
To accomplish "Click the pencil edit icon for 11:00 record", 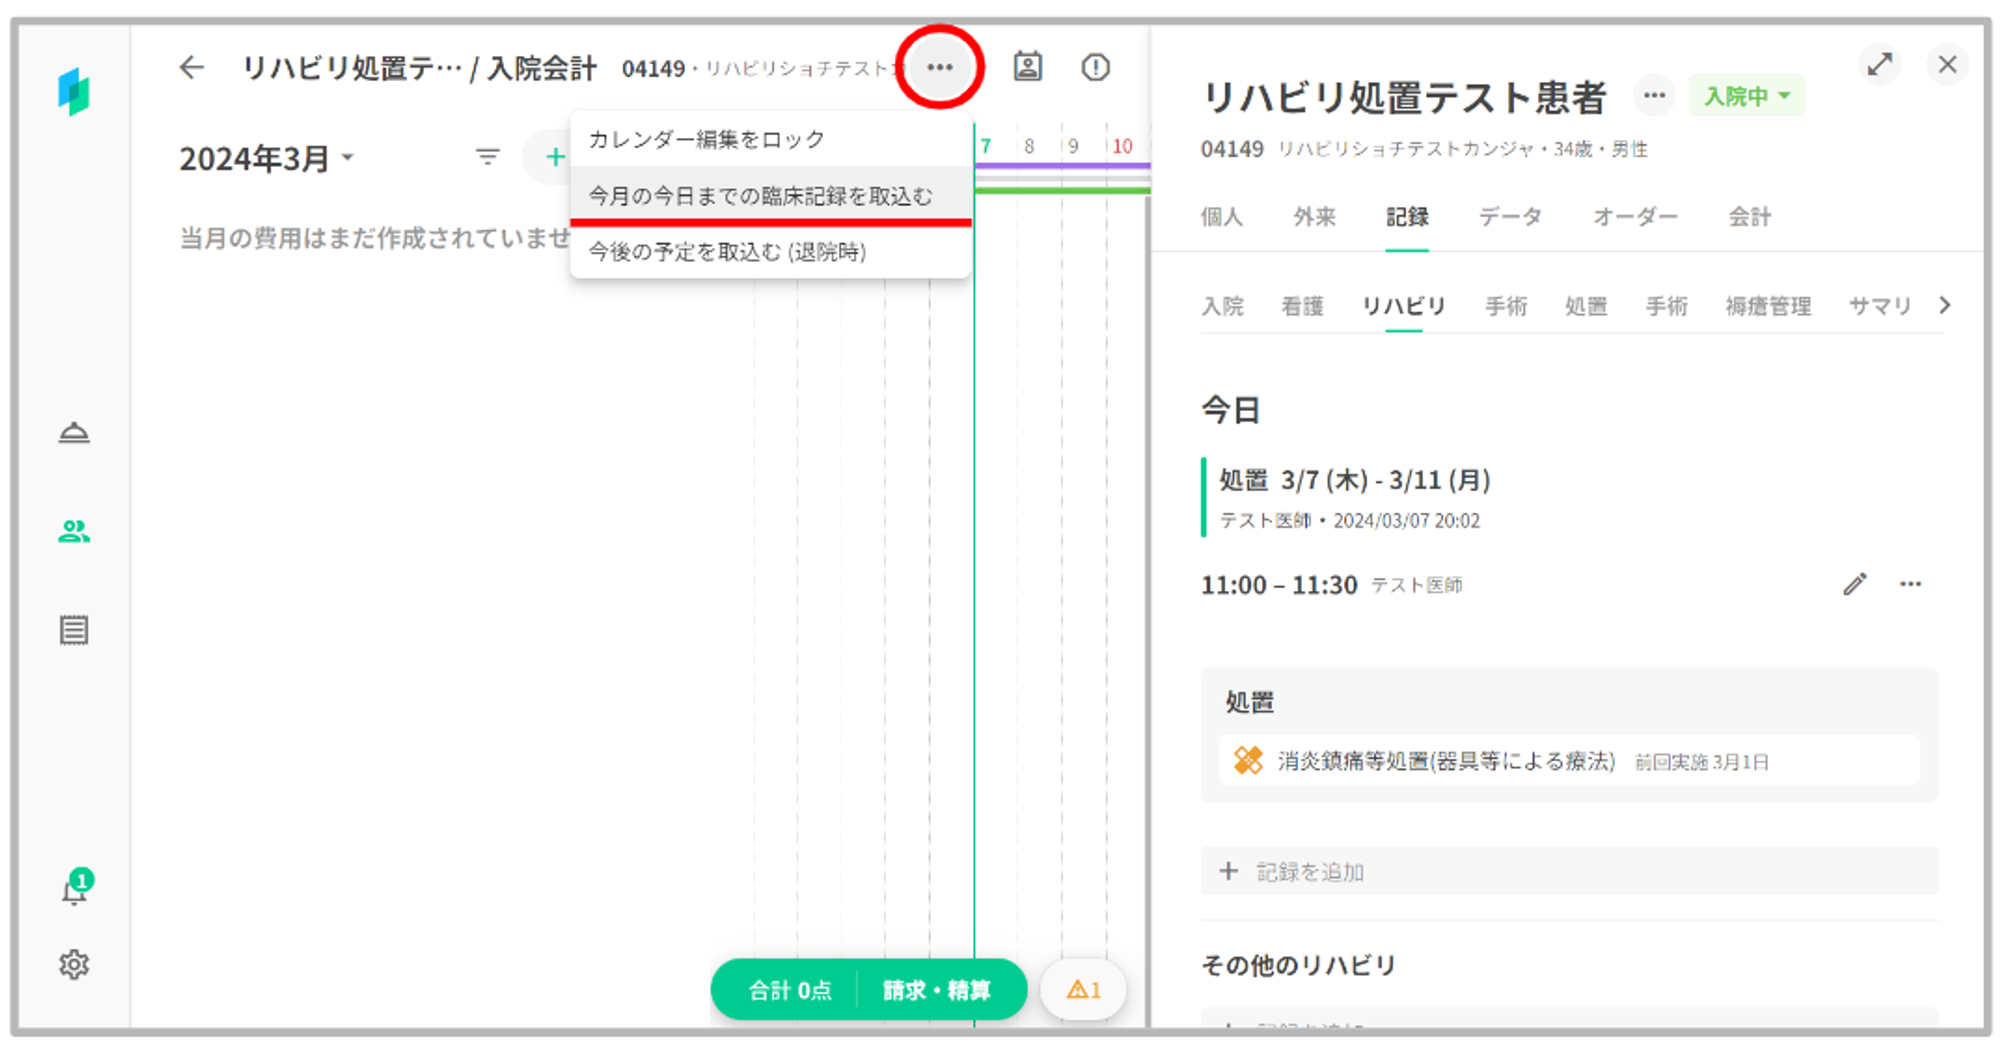I will click(1854, 585).
